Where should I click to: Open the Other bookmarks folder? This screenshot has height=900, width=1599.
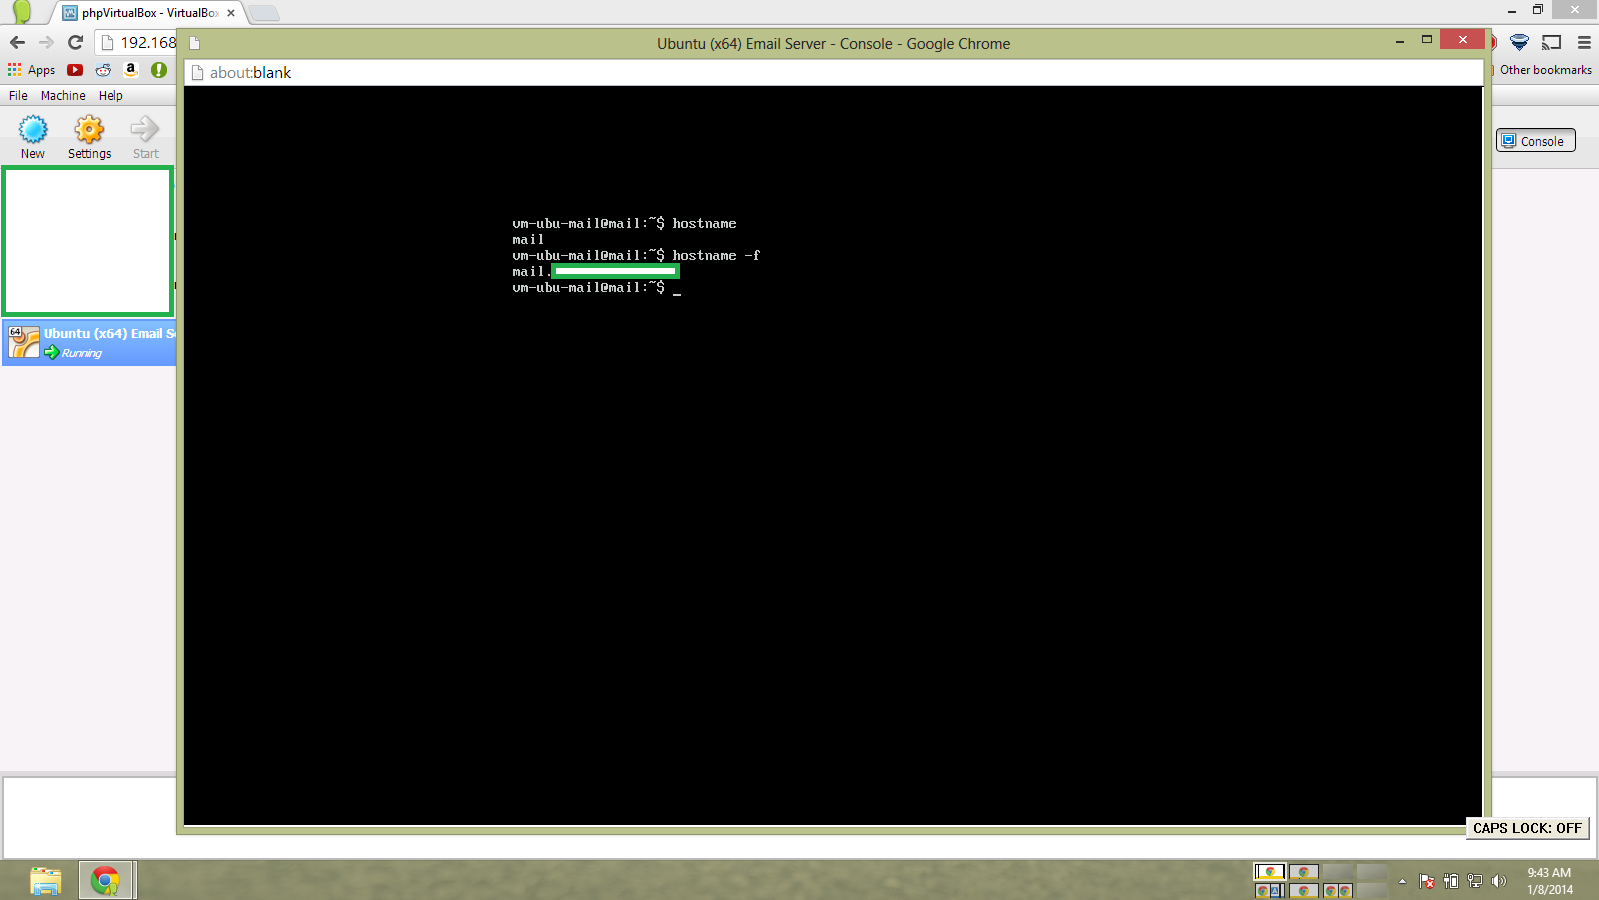(1545, 70)
